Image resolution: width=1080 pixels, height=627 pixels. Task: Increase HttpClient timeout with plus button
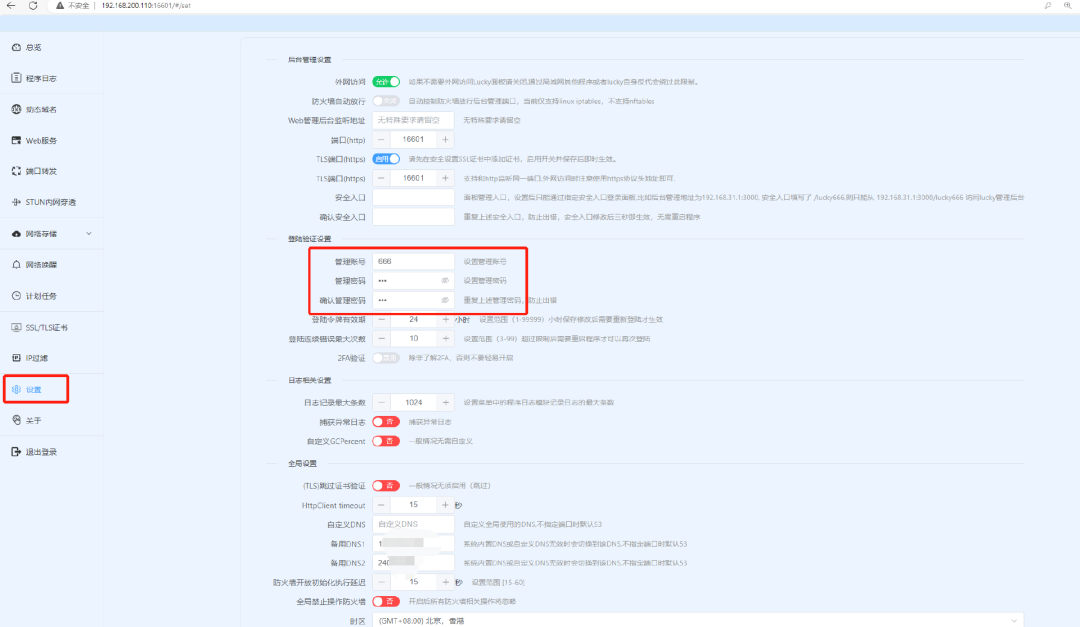(x=446, y=505)
